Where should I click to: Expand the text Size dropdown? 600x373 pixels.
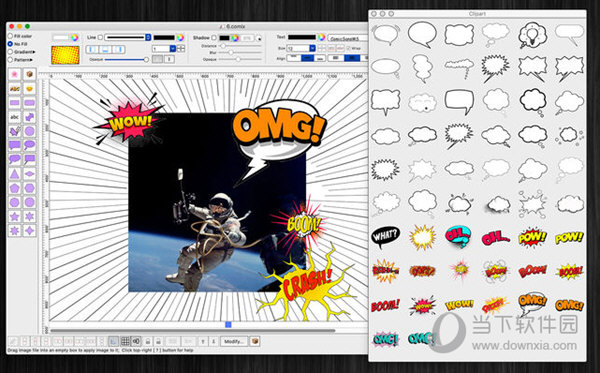click(313, 48)
